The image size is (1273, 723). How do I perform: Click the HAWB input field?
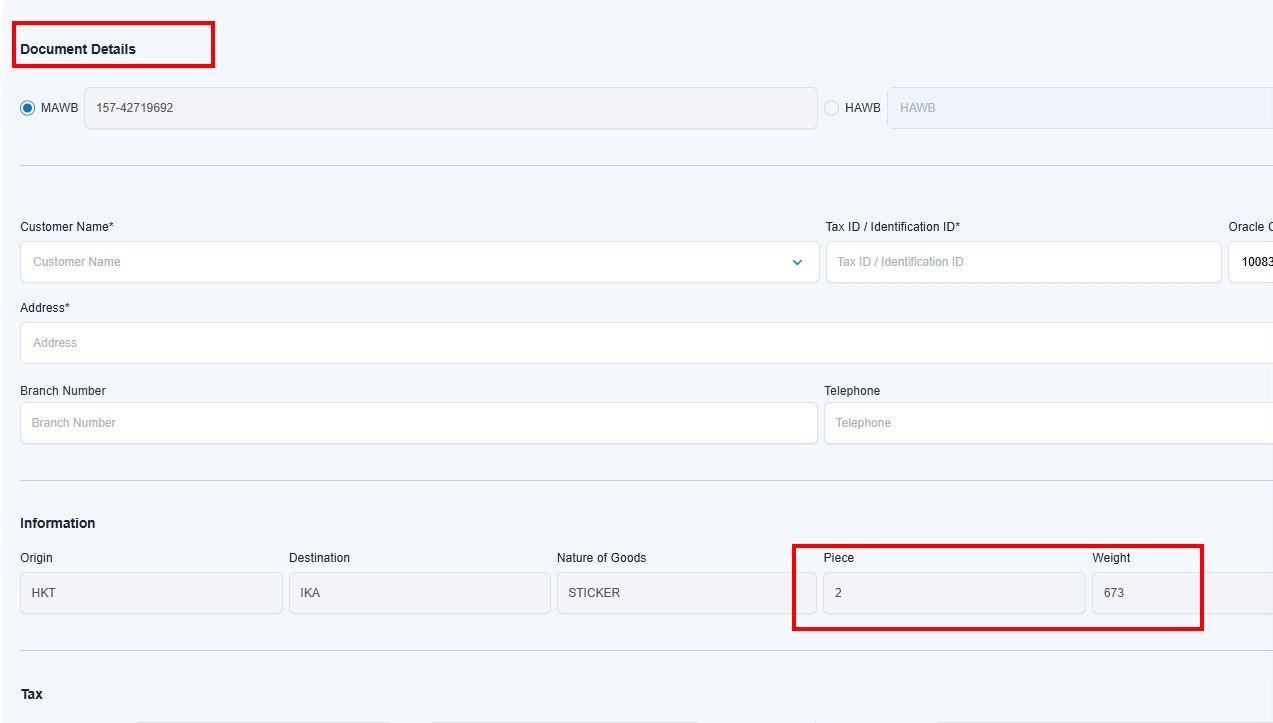(x=1078, y=108)
